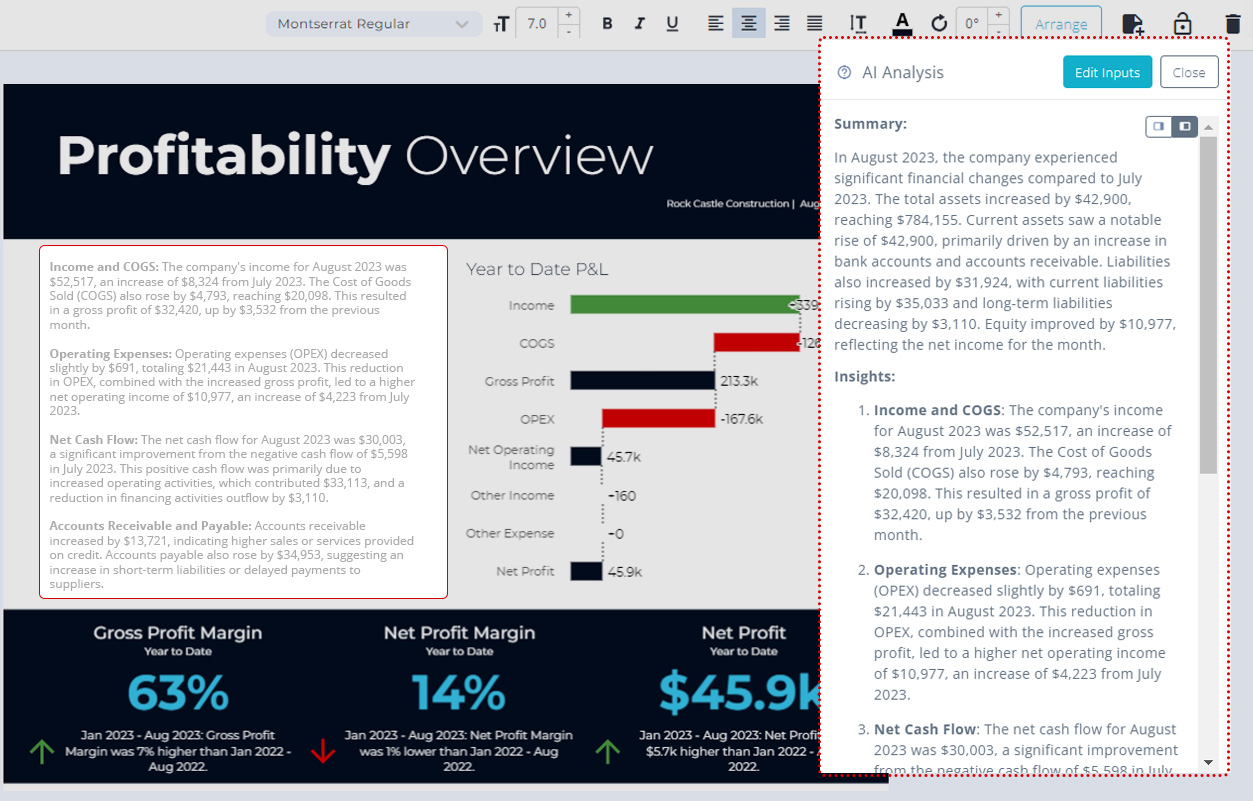Click the Gross Profit bar
Image resolution: width=1253 pixels, height=801 pixels.
[x=642, y=381]
